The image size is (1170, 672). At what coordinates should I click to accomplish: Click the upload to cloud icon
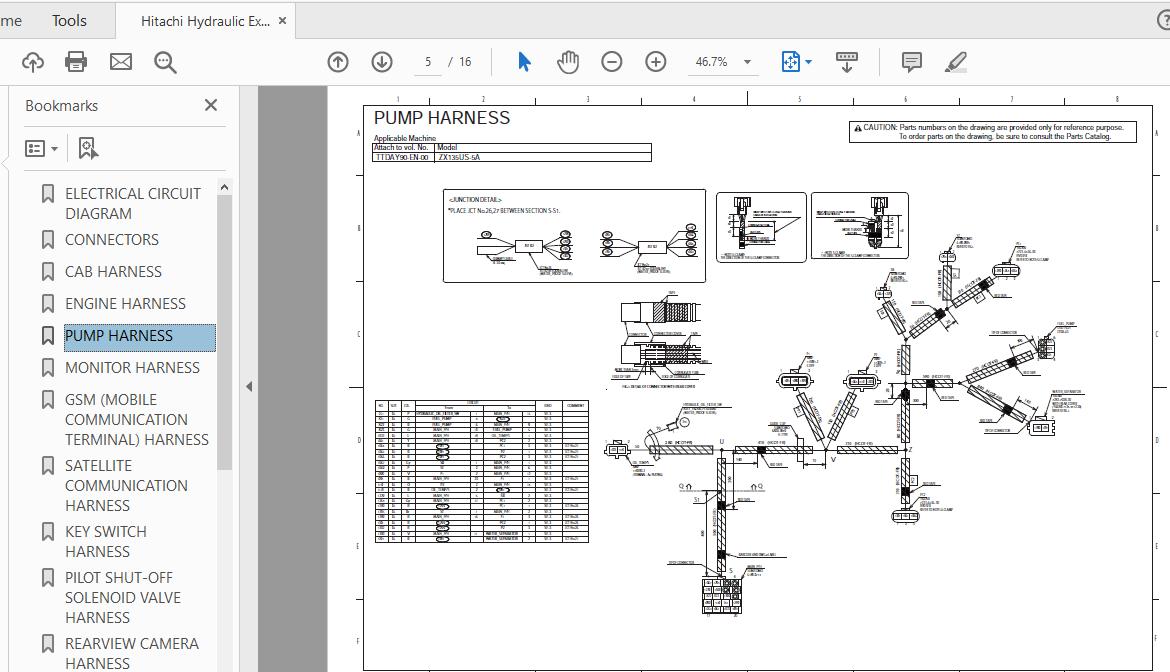(x=33, y=62)
